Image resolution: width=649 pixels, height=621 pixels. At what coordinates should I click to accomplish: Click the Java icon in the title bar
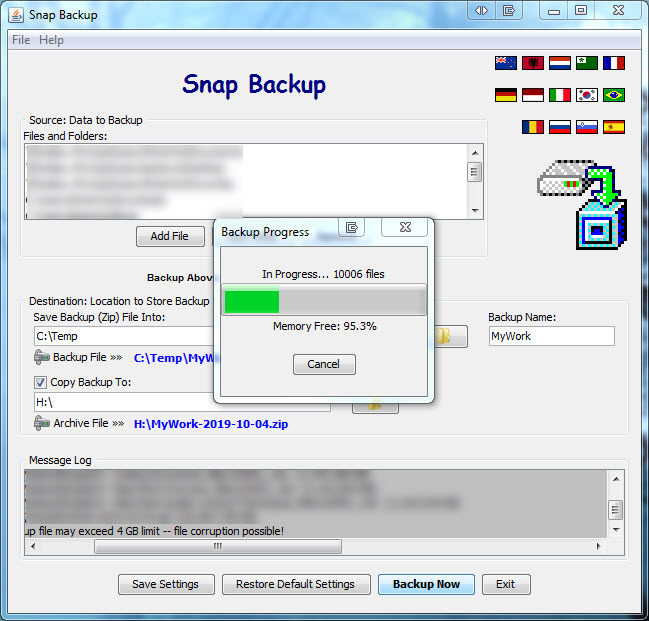pyautogui.click(x=16, y=15)
